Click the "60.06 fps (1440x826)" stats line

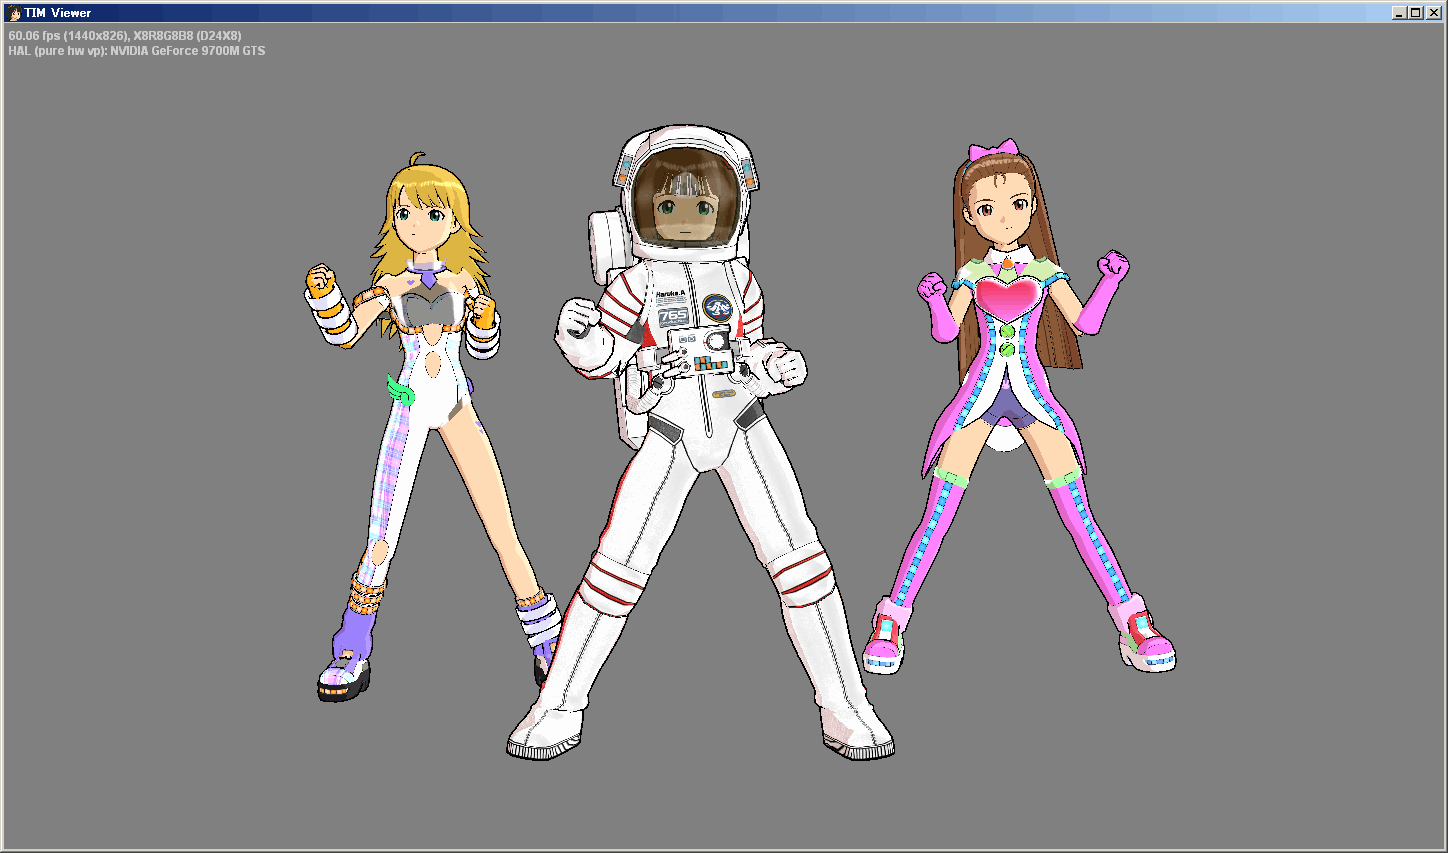tap(125, 36)
